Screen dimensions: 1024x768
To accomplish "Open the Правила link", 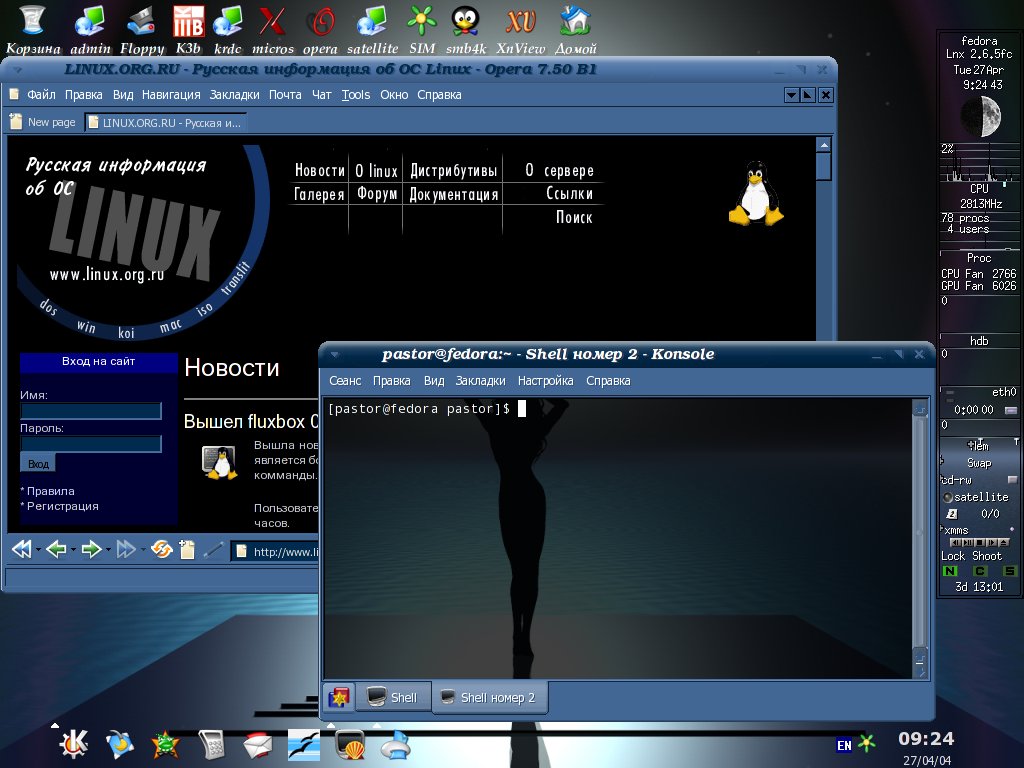I will point(50,491).
